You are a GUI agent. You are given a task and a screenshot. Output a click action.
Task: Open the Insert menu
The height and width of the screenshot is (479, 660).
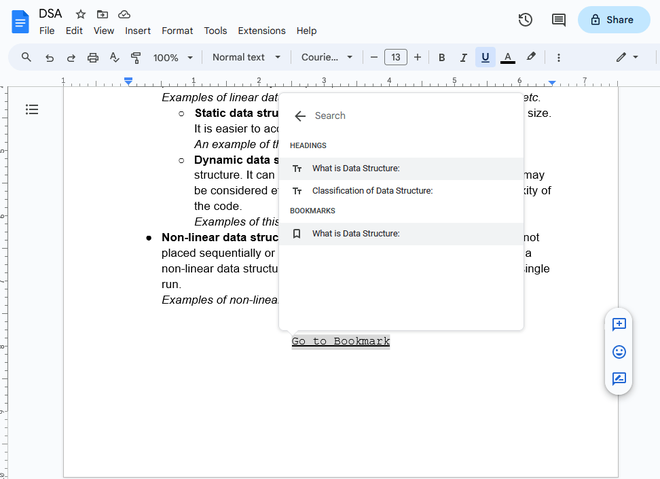pos(138,31)
